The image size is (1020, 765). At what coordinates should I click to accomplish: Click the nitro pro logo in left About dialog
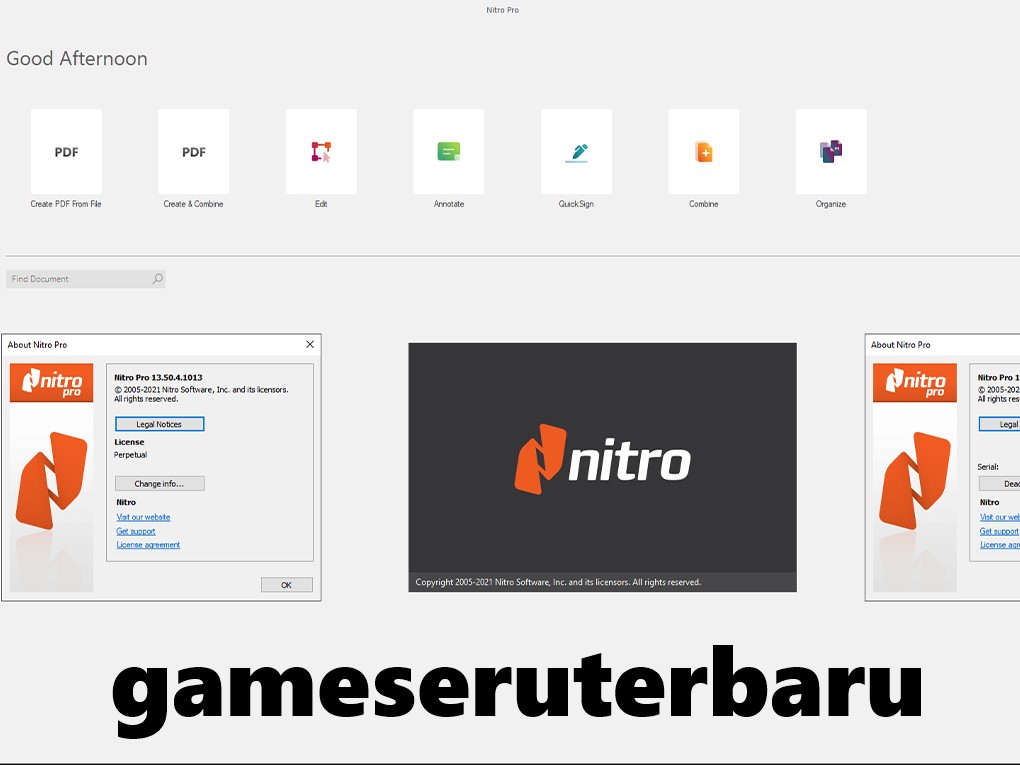click(x=51, y=382)
